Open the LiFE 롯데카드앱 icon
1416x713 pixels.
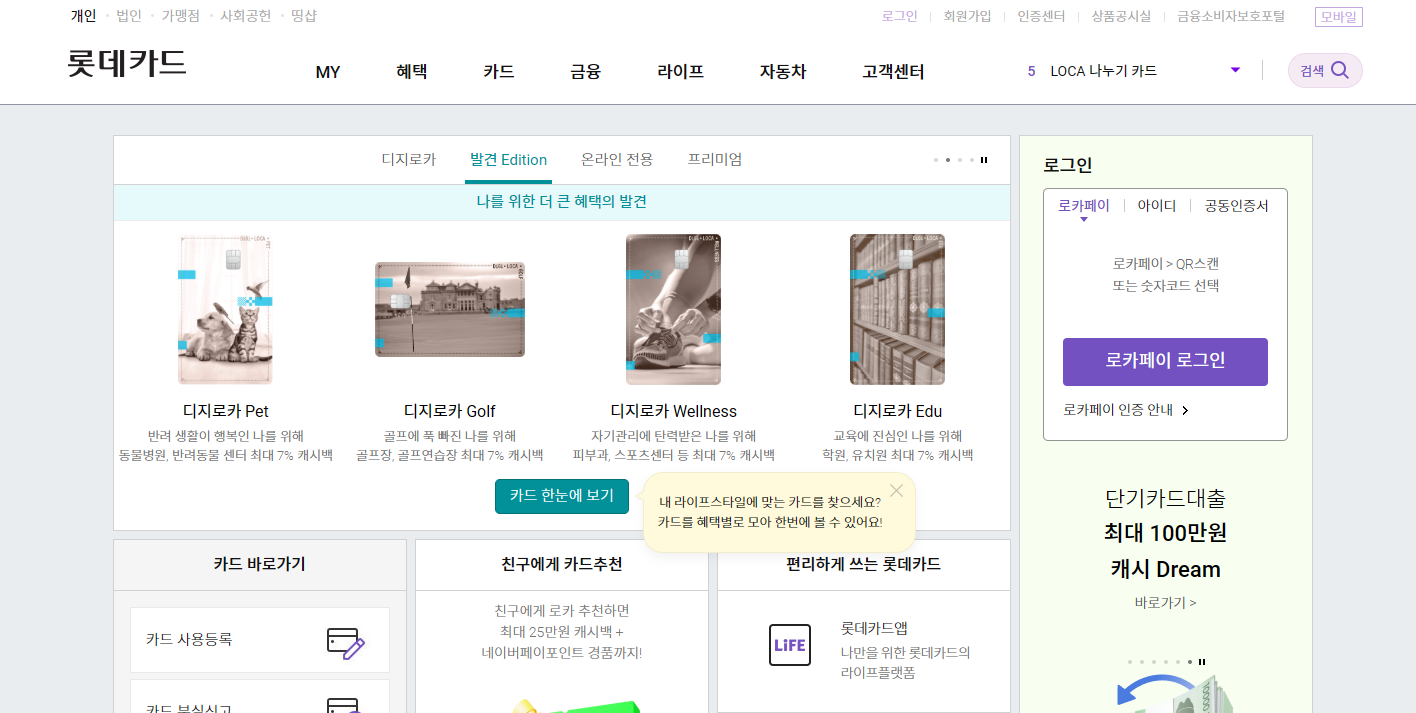click(789, 645)
